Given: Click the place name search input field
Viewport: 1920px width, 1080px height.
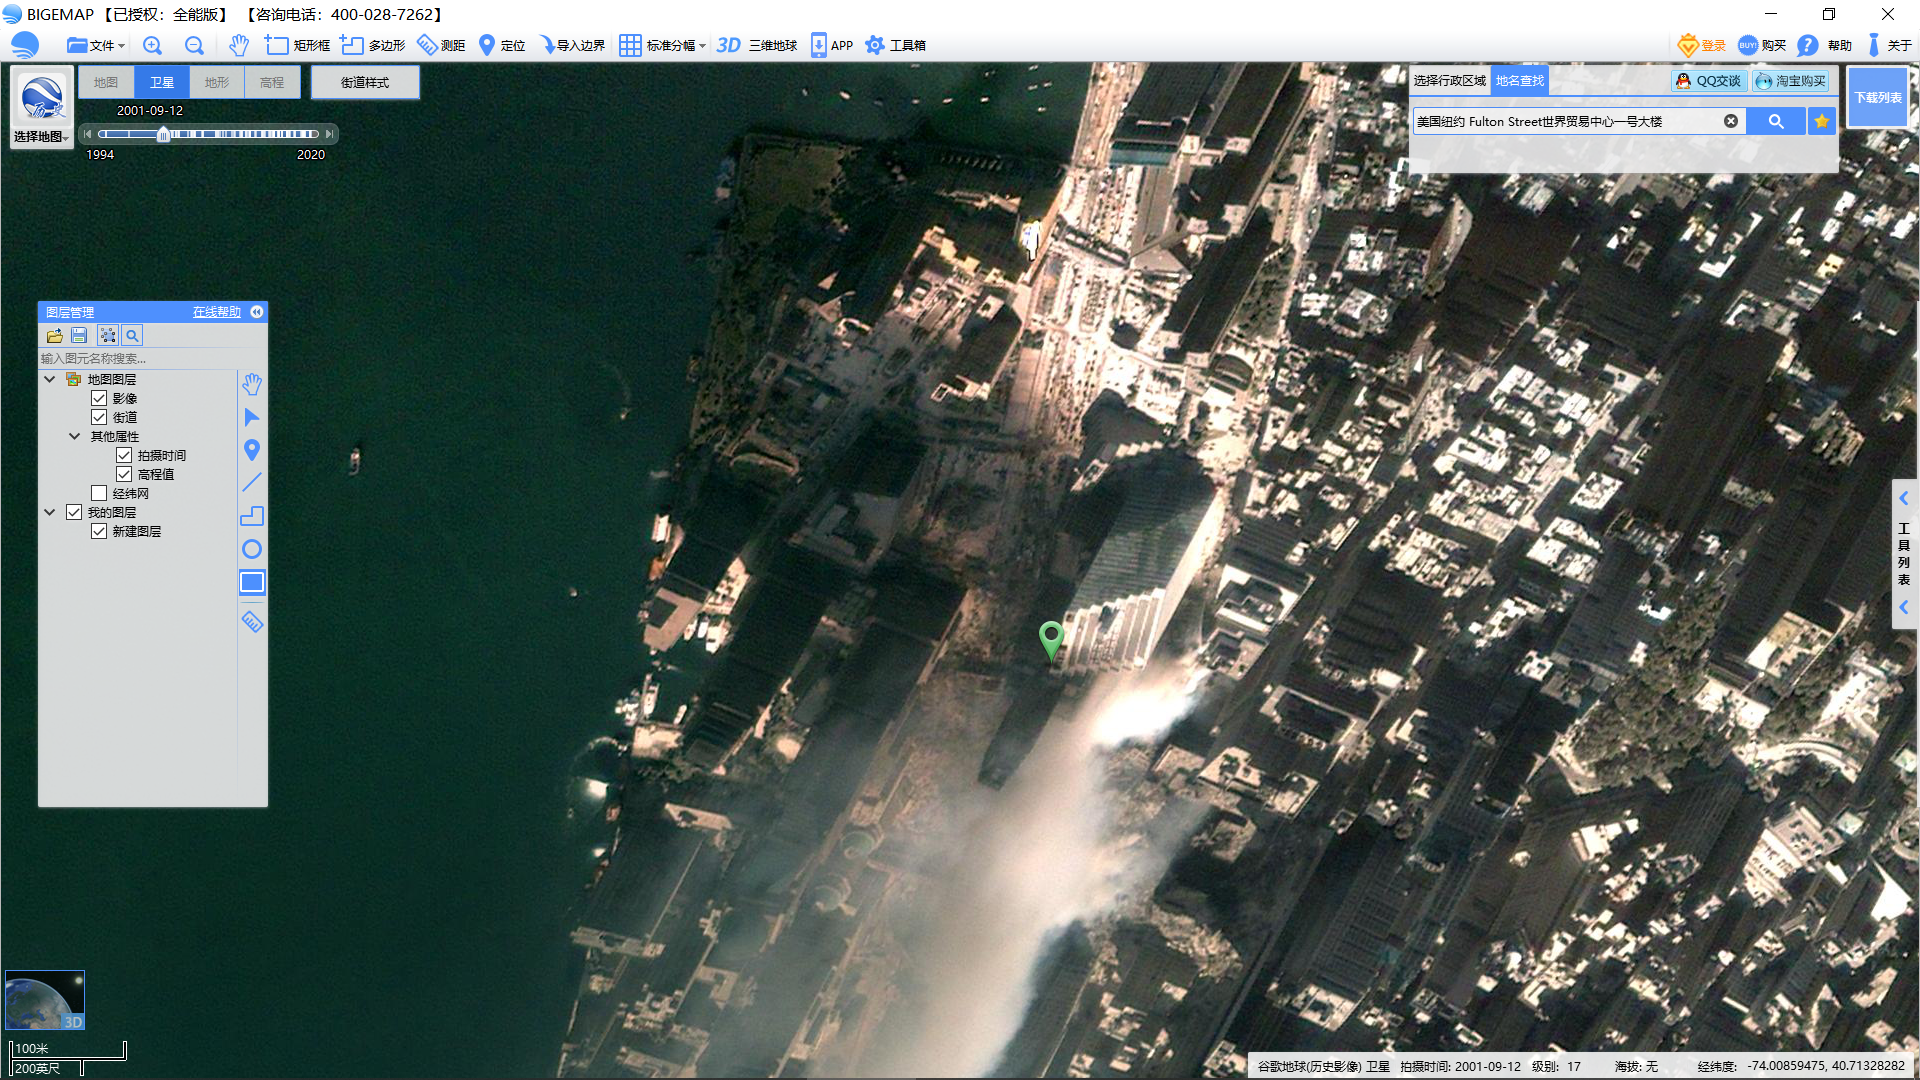Looking at the screenshot, I should (x=1566, y=121).
